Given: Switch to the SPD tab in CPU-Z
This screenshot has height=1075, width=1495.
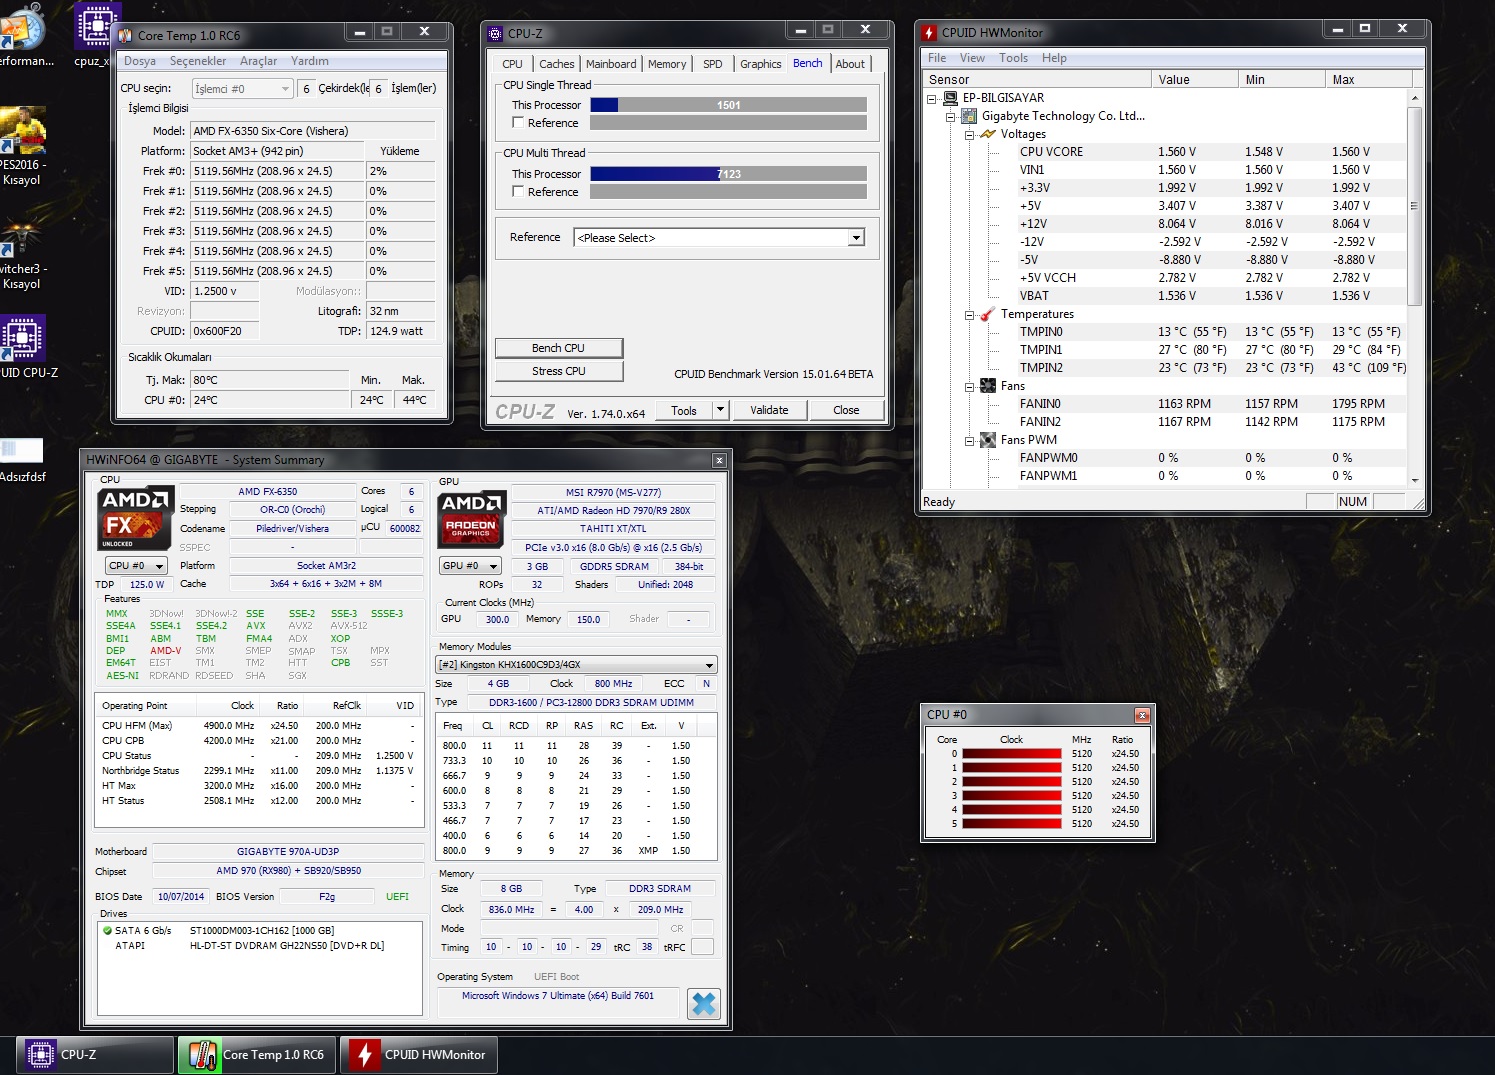Looking at the screenshot, I should [713, 64].
